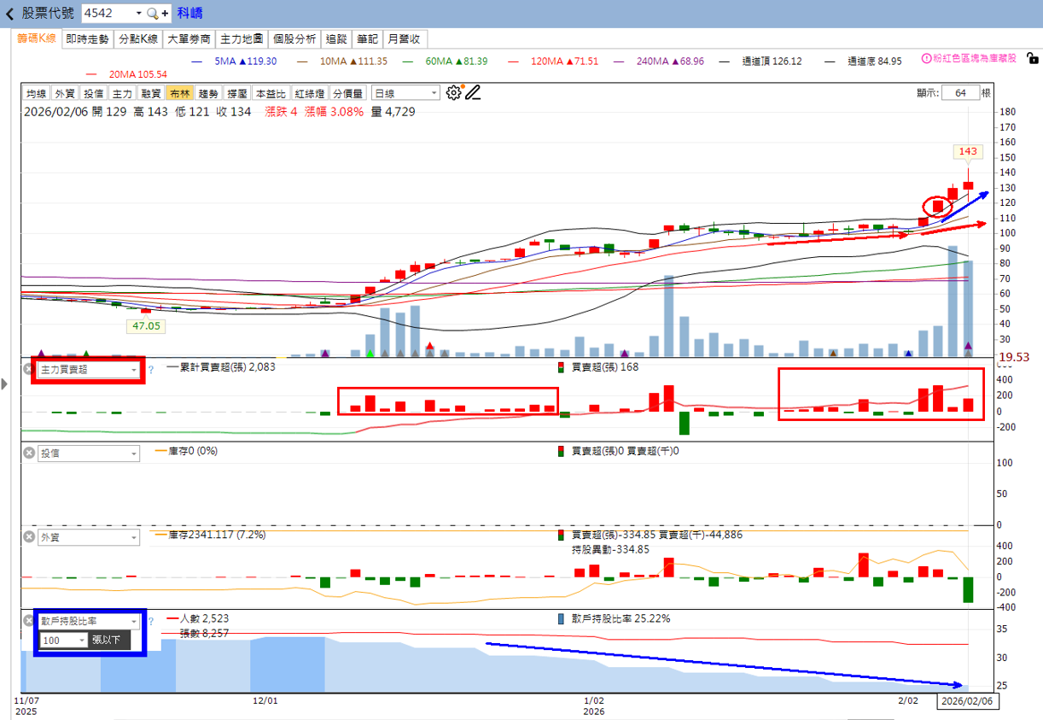
Task: Toggle the 布林 Bollinger overlay button
Action: tap(180, 94)
